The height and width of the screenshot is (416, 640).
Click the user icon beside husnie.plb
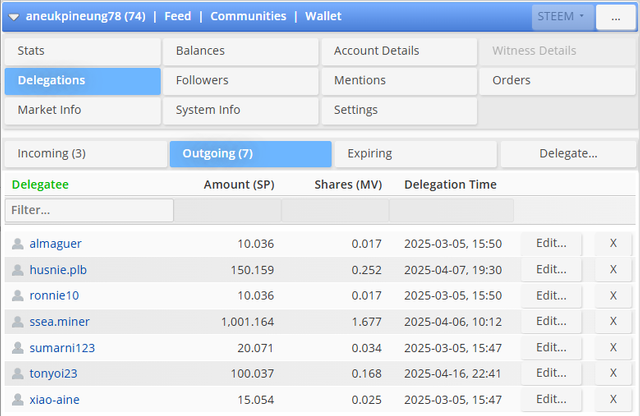pyautogui.click(x=17, y=269)
